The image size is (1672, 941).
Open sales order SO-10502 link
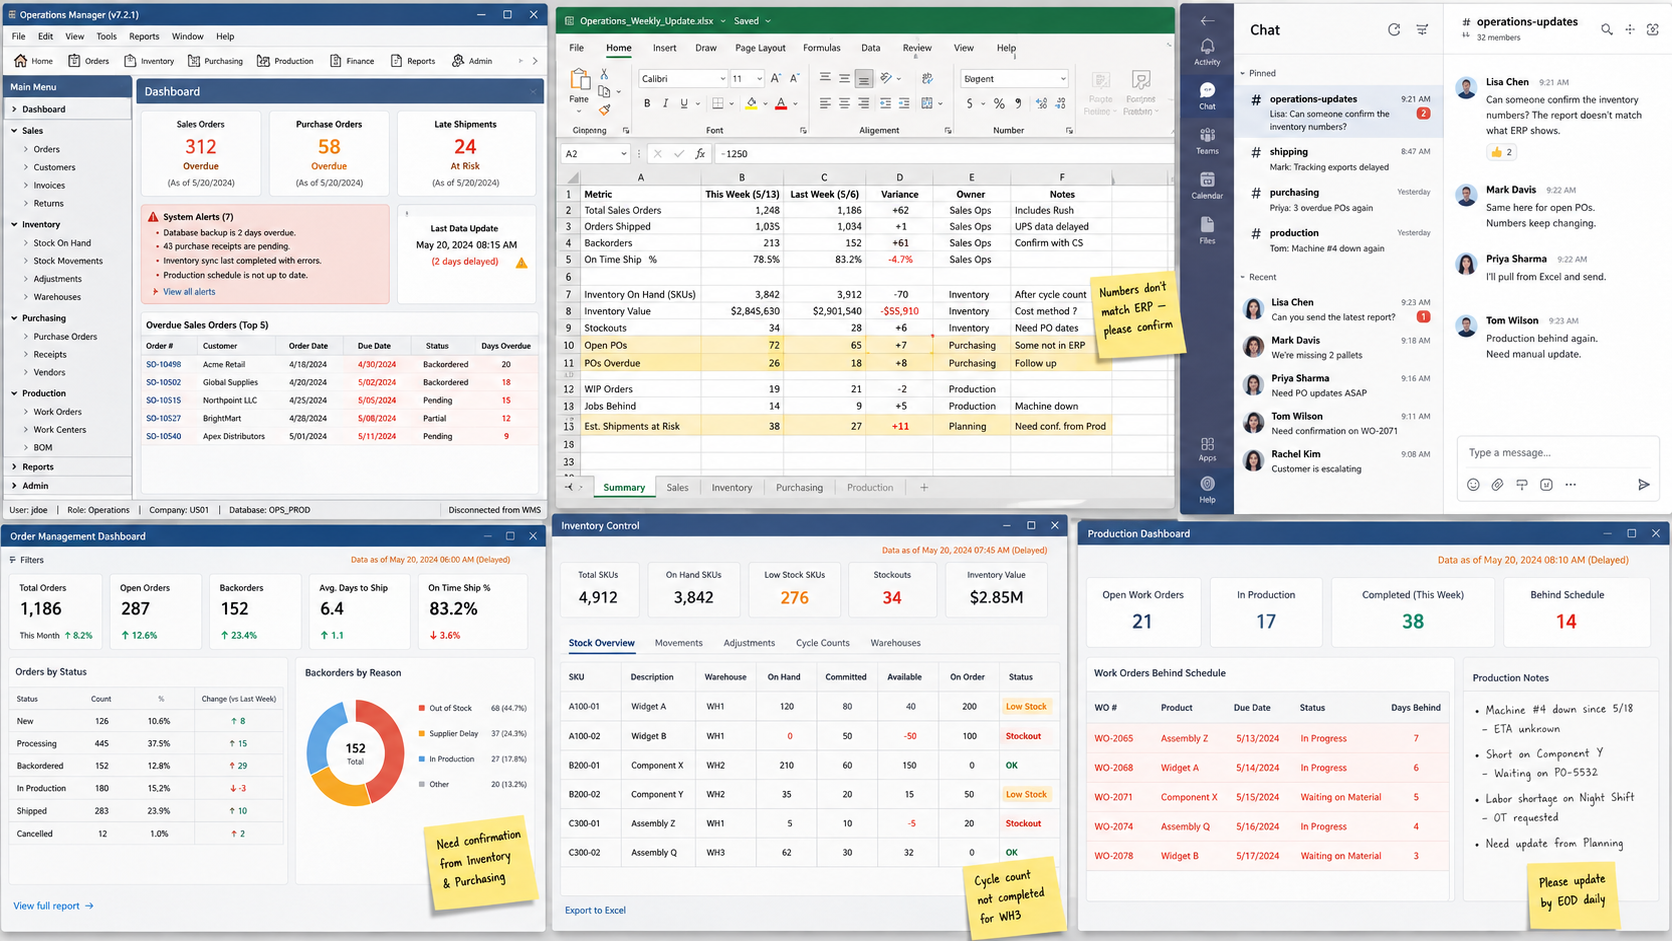tap(163, 382)
